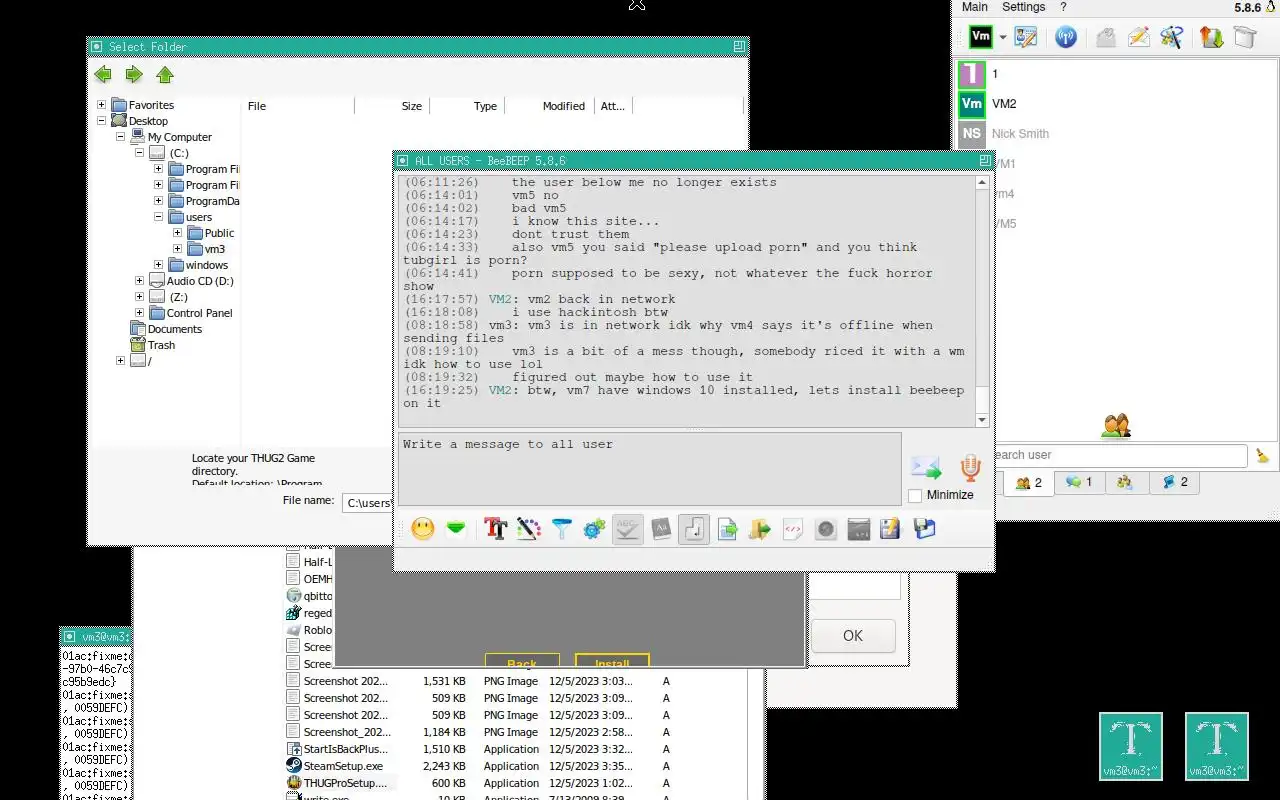Click the code snippet icon in chat toolbar
This screenshot has height=800, width=1280.
pos(793,529)
